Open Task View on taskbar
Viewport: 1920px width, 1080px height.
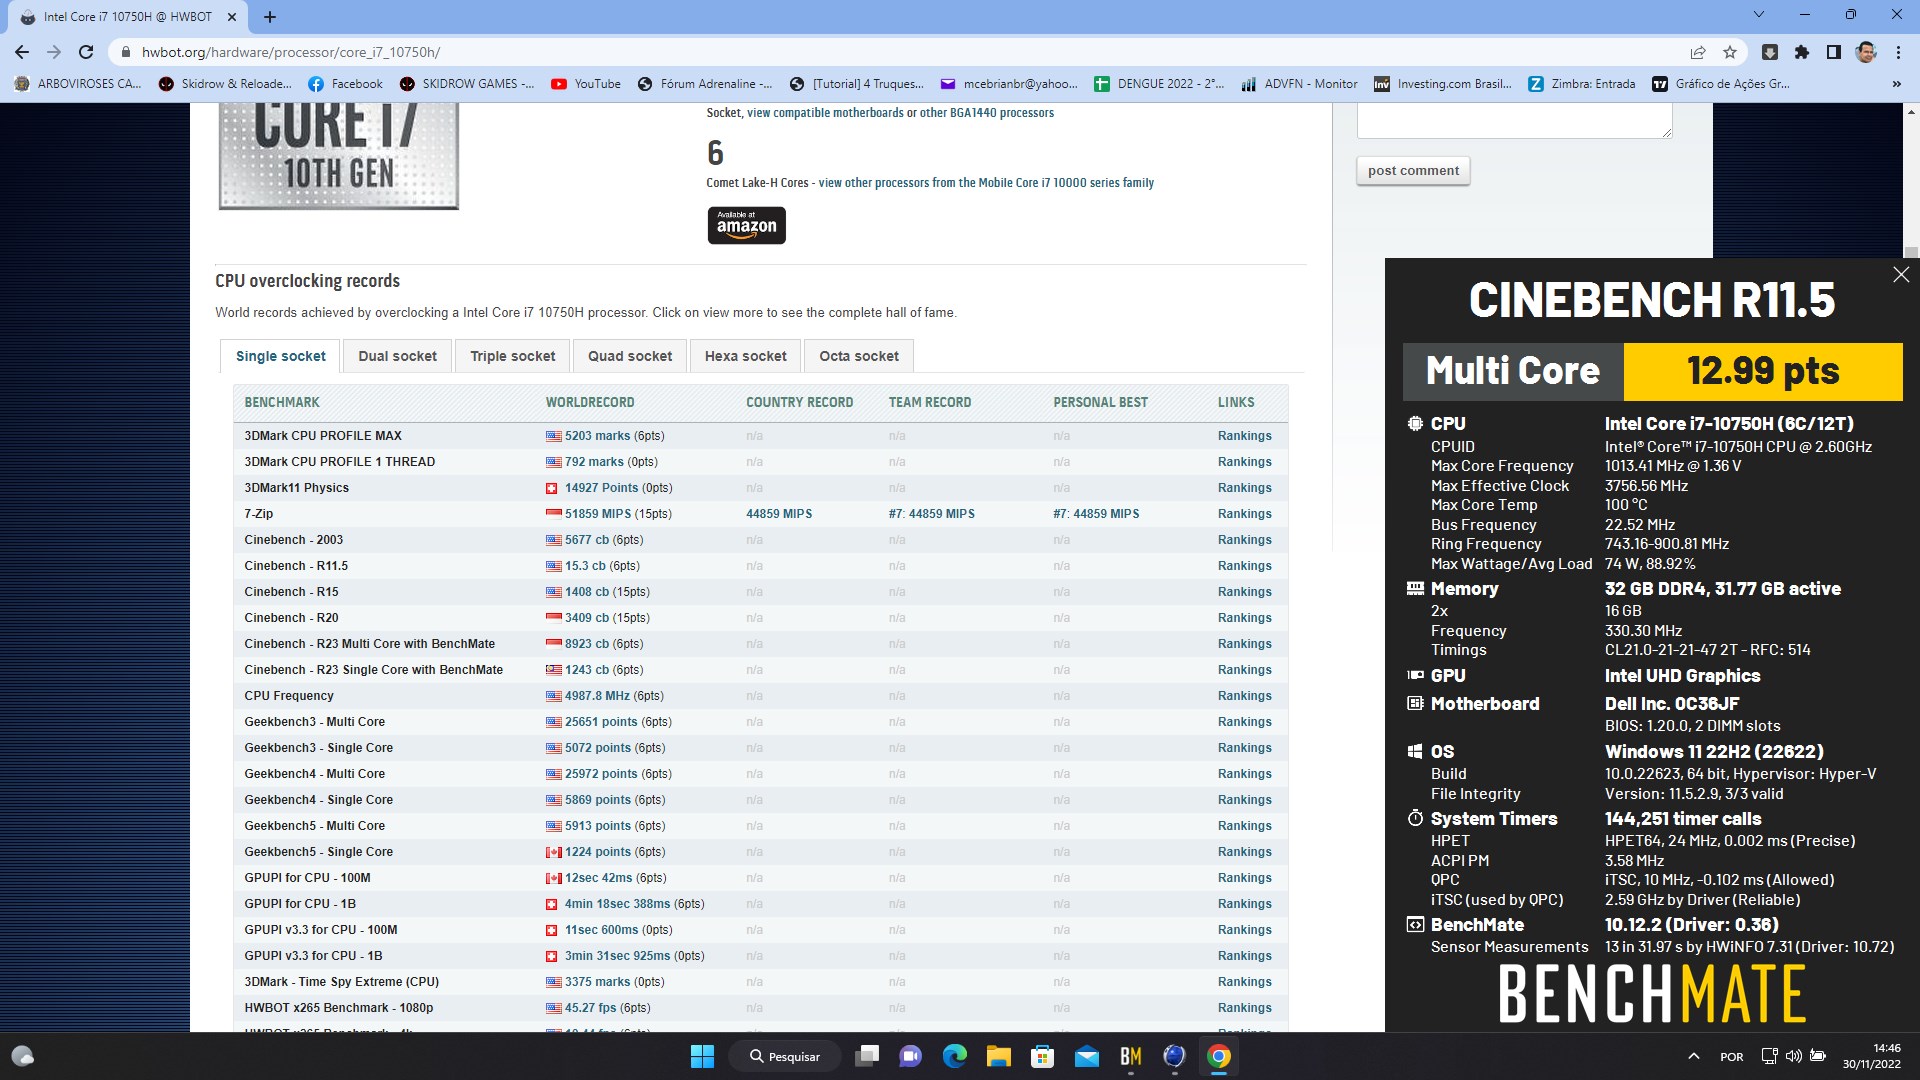867,1056
